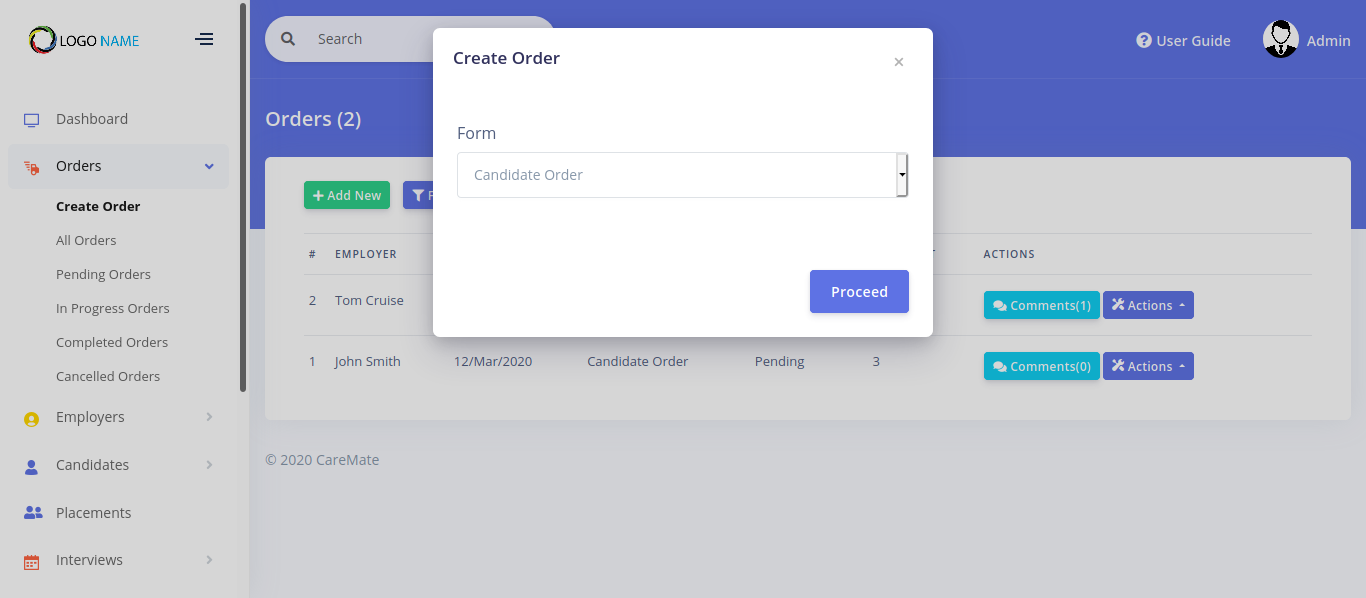Click the Admin avatar picture
The height and width of the screenshot is (598, 1366).
click(1280, 39)
